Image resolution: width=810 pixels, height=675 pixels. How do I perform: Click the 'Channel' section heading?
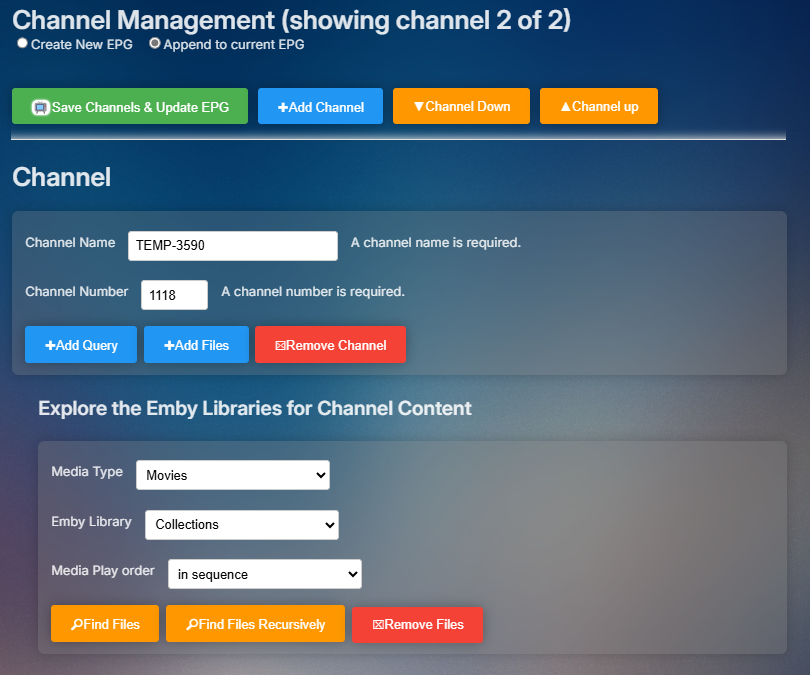[x=61, y=177]
